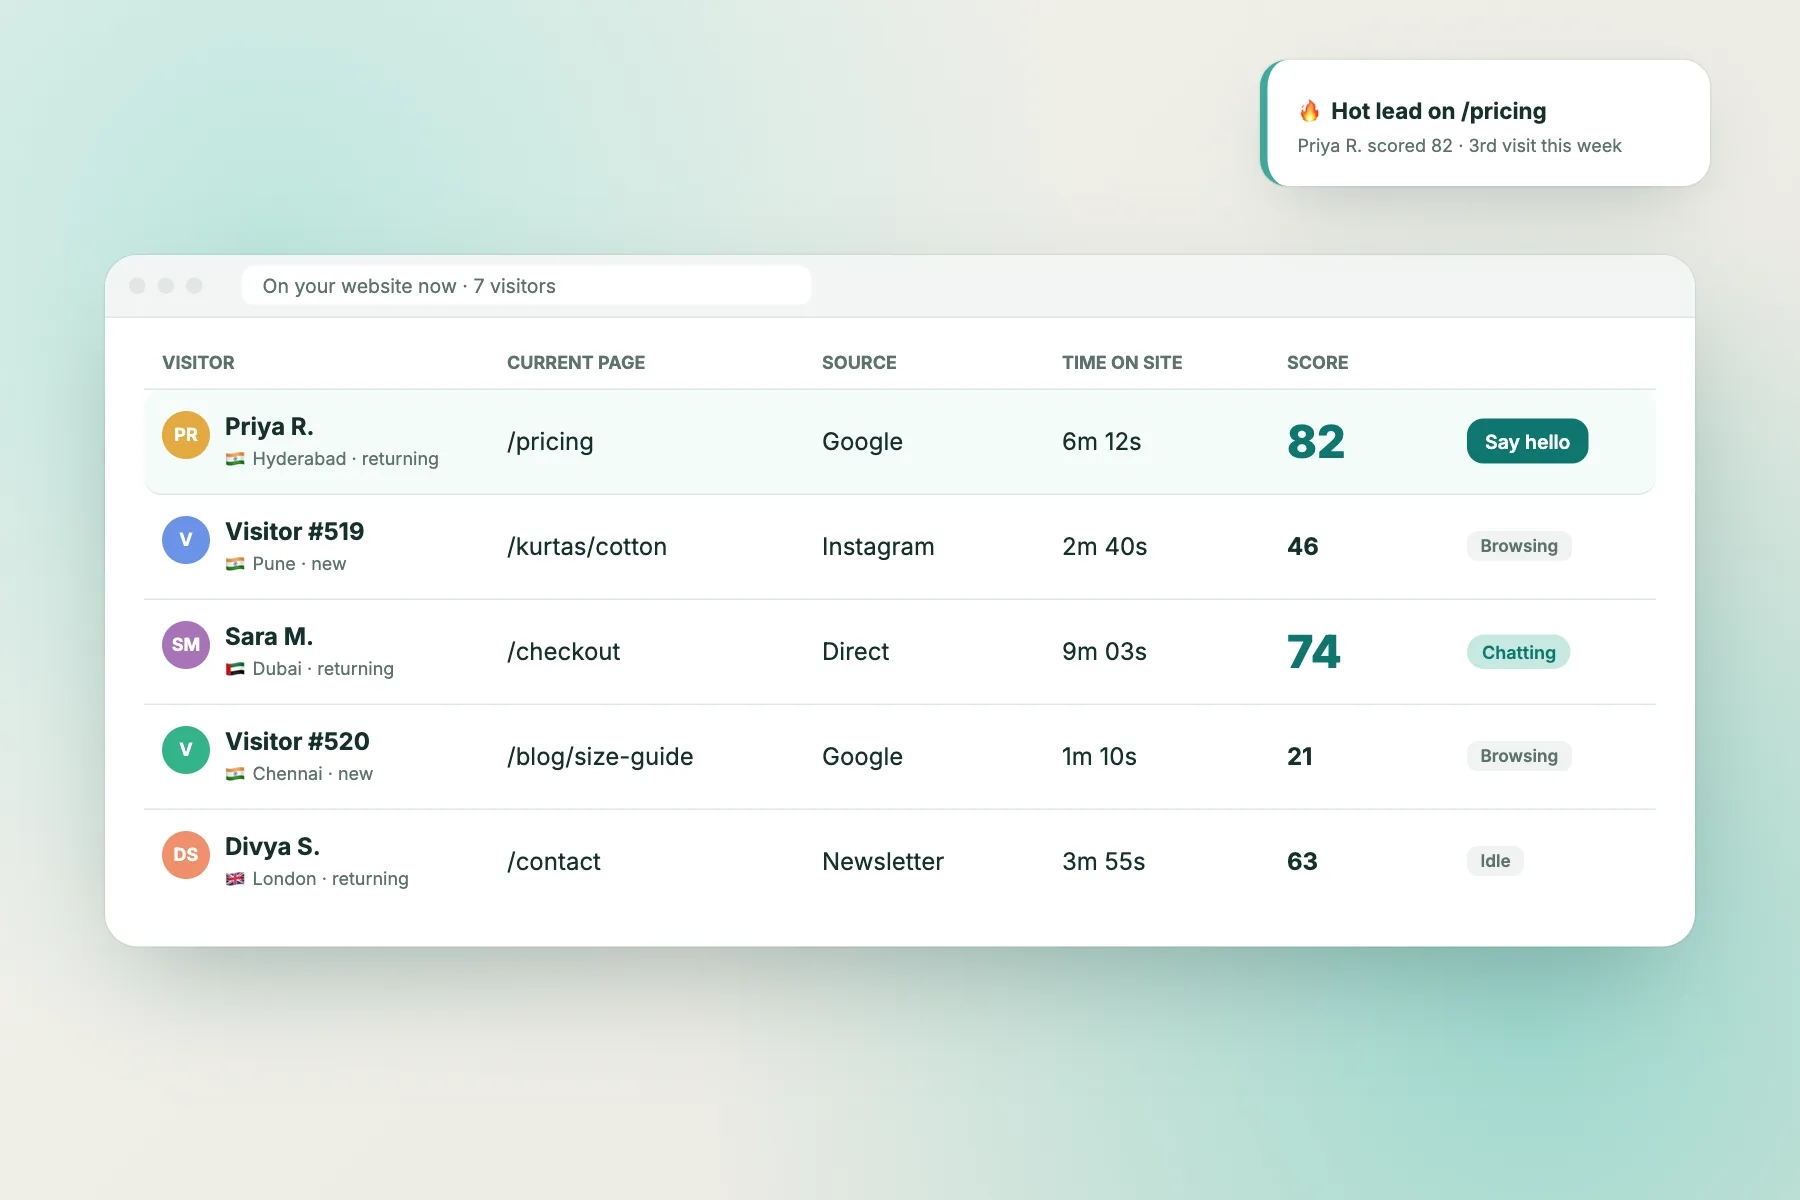1800x1200 pixels.
Task: Click the Chatting status badge for Sara M.
Action: [x=1518, y=652]
